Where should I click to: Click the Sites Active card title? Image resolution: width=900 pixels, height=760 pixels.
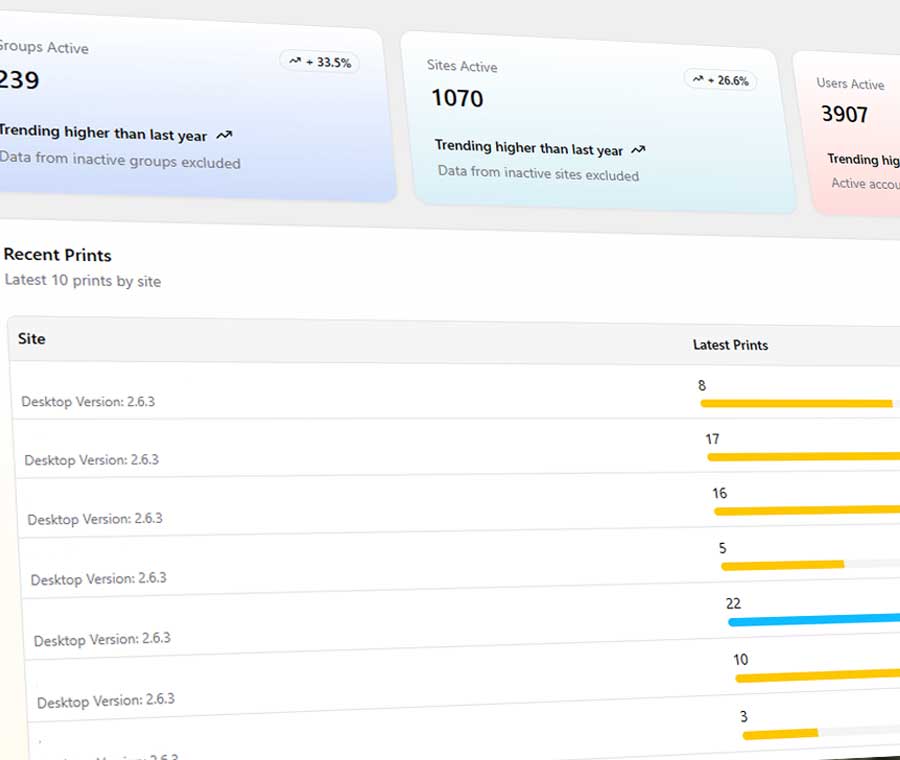point(462,66)
